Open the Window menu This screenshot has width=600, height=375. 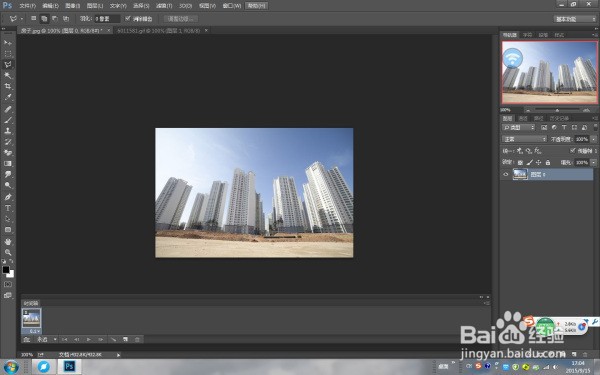click(232, 6)
